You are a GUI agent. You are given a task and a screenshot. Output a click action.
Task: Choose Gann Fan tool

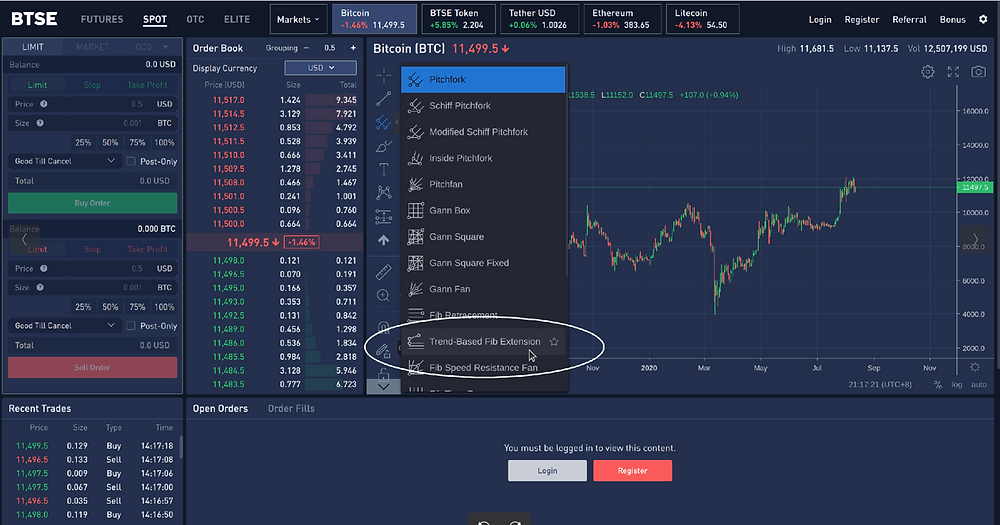483,289
